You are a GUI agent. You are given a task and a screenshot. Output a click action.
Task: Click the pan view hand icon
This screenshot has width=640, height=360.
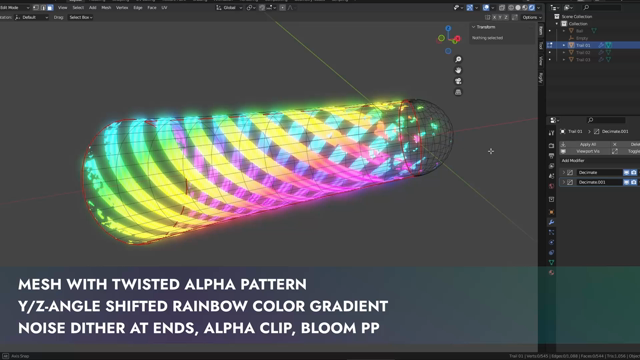pyautogui.click(x=458, y=70)
